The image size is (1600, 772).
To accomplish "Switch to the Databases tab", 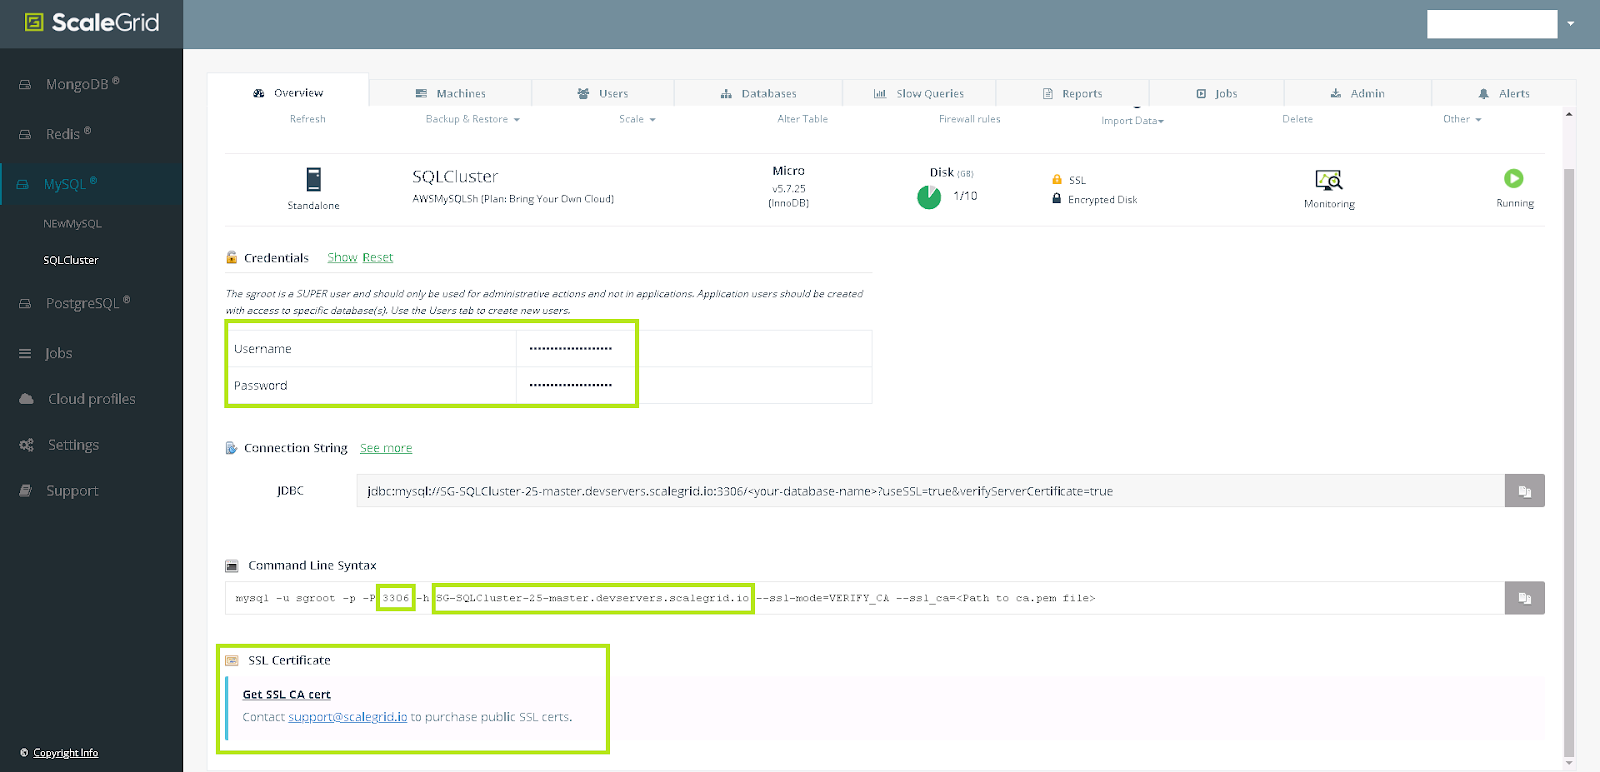I will (x=759, y=93).
